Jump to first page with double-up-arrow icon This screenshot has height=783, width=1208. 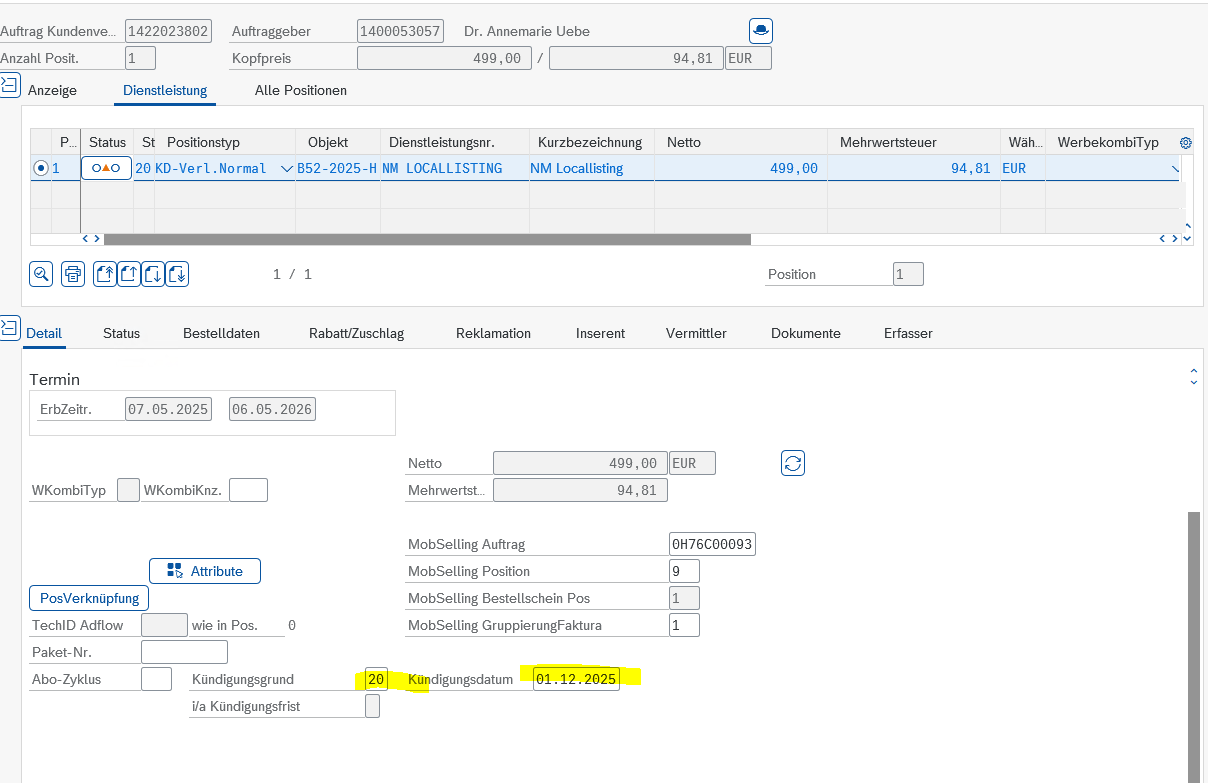tap(105, 274)
